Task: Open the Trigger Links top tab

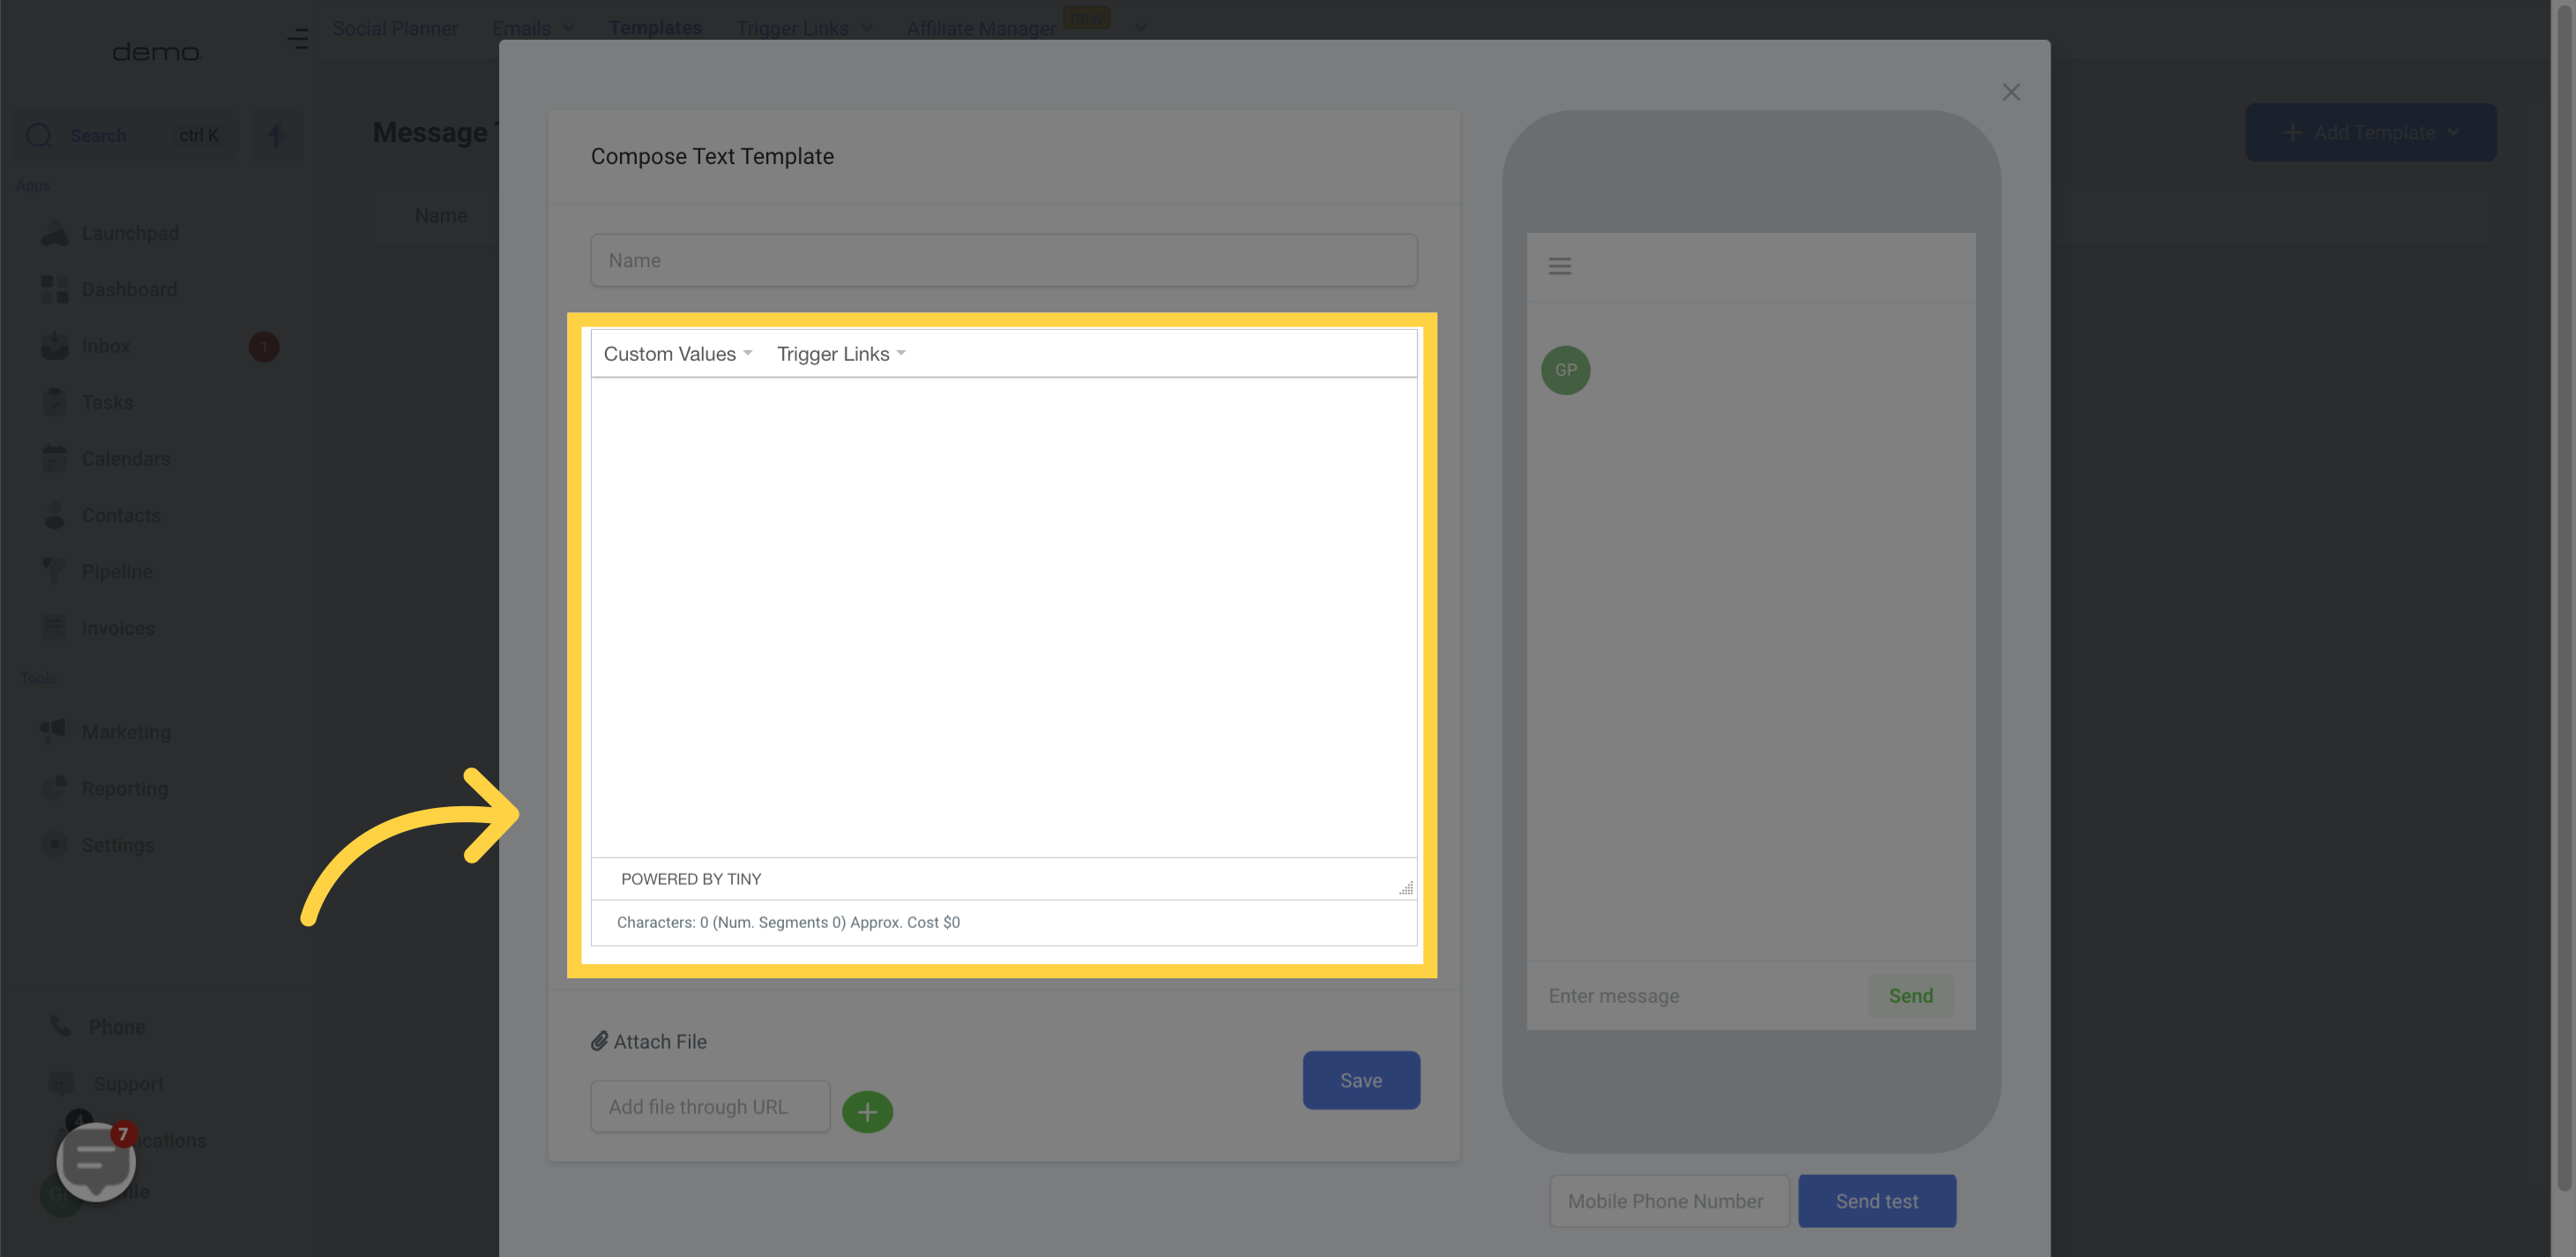Action: tap(804, 28)
